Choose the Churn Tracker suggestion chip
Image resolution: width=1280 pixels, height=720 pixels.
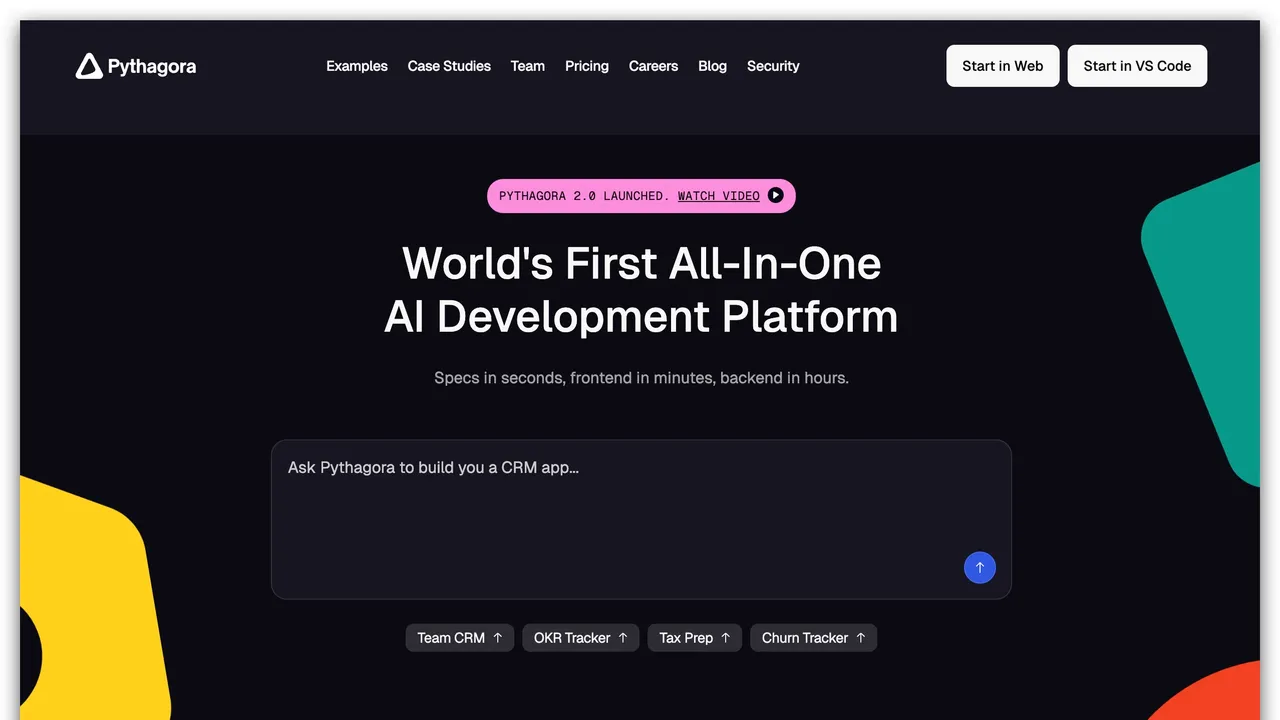[x=814, y=638]
